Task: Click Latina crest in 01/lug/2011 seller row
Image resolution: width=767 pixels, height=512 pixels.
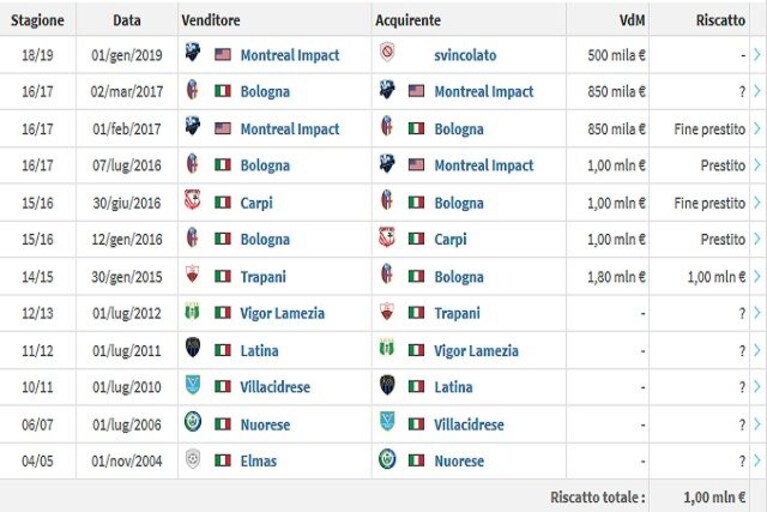Action: point(193,348)
